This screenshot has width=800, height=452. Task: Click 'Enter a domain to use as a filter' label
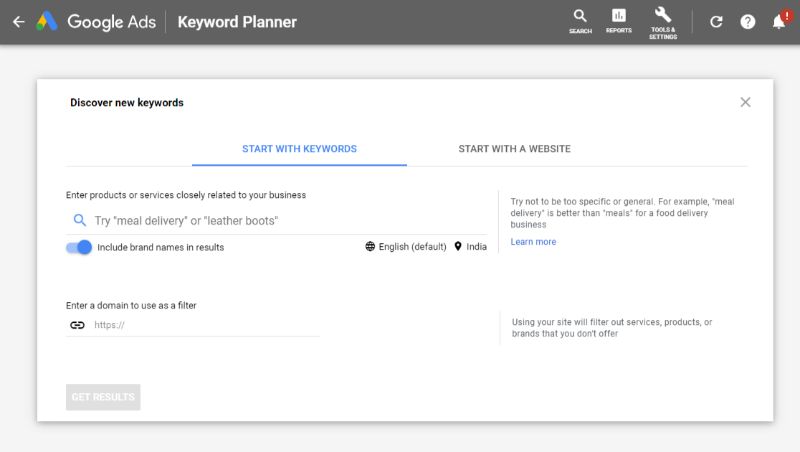tap(131, 306)
